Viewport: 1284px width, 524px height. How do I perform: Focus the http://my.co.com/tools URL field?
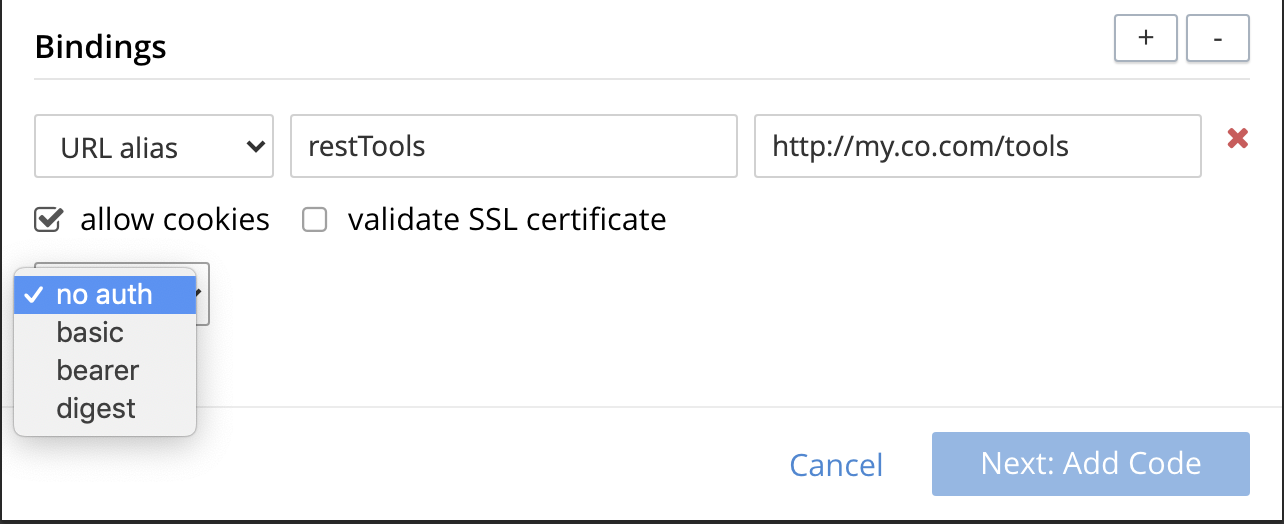click(x=977, y=147)
